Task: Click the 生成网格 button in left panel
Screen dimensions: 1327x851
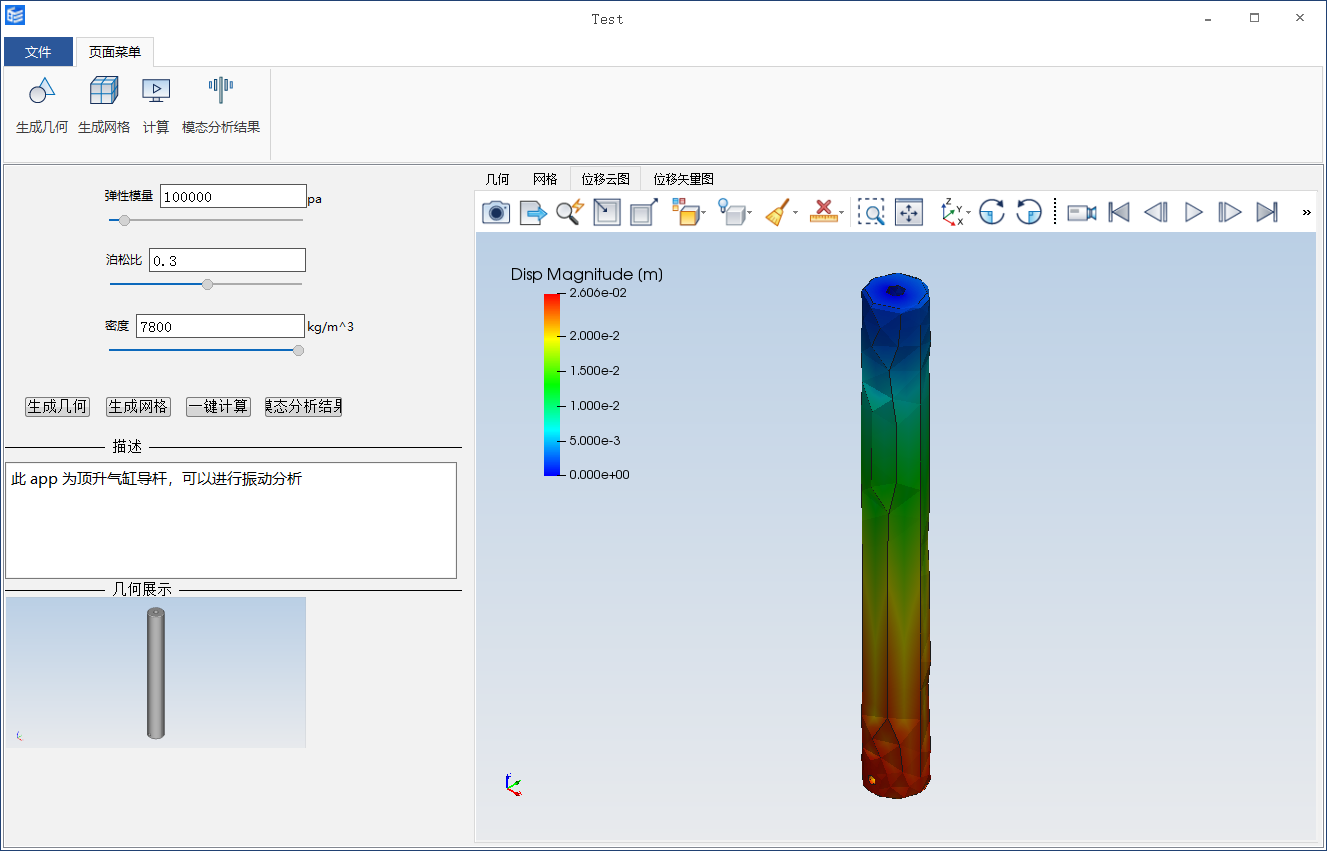Action: coord(138,407)
